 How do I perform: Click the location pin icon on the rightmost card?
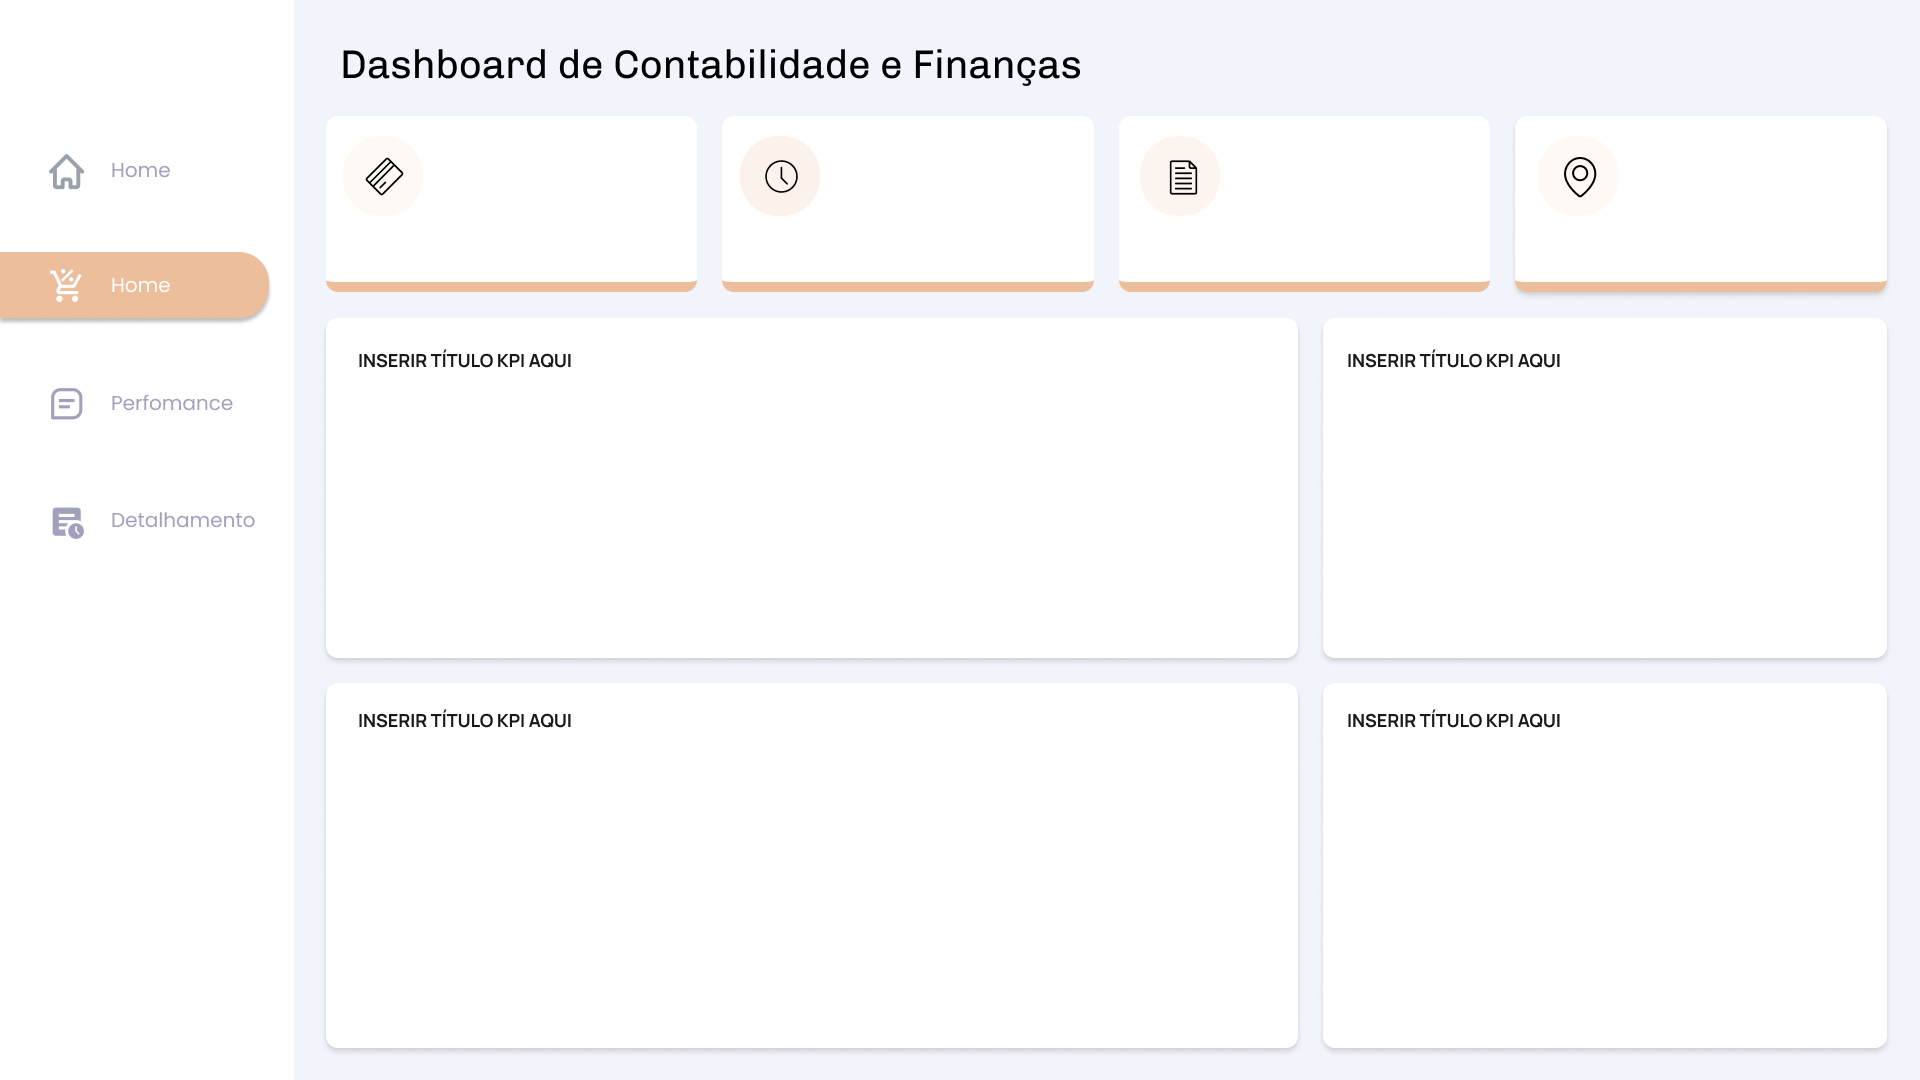point(1578,176)
